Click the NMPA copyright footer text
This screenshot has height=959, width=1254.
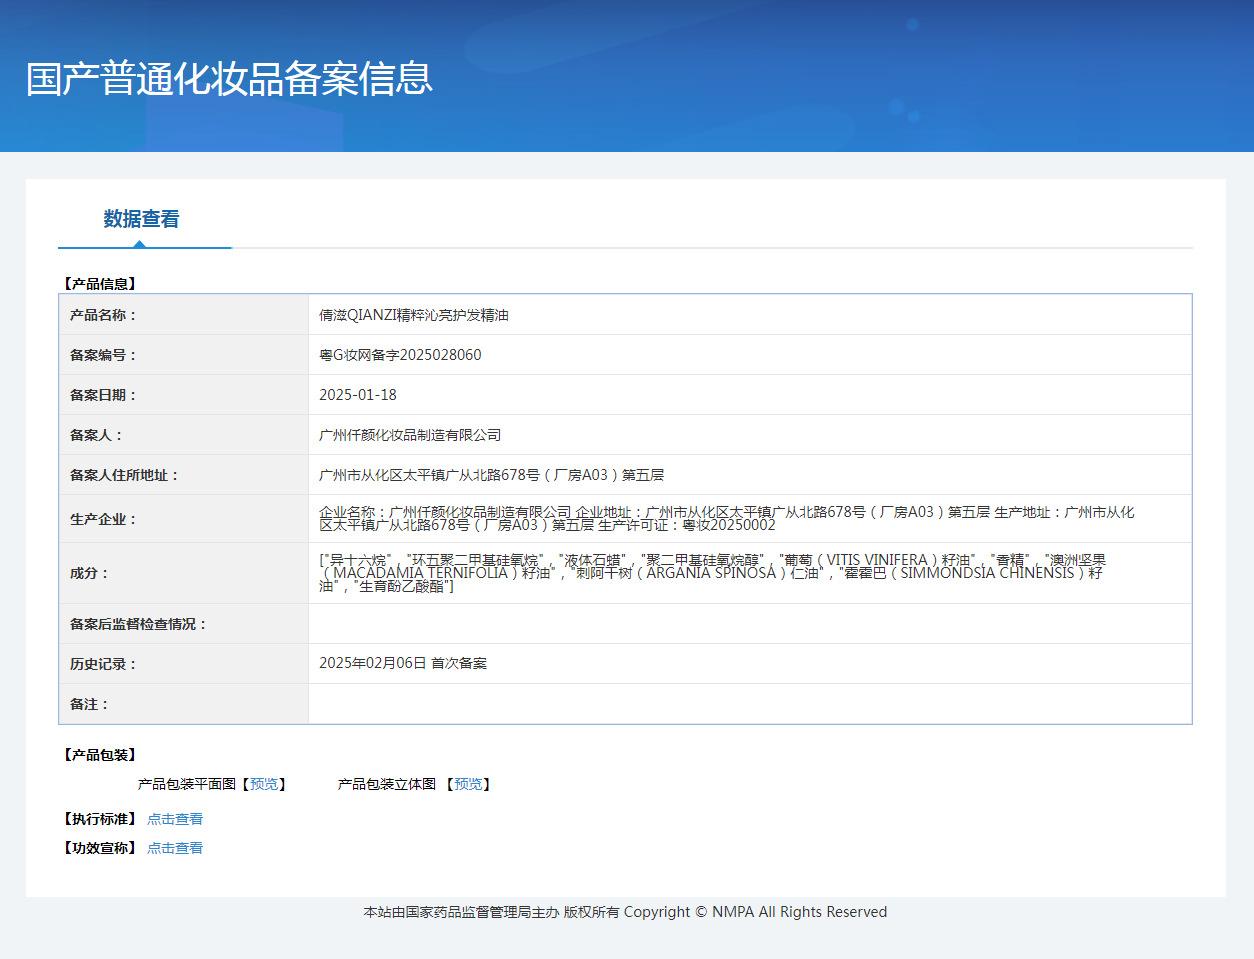click(x=625, y=912)
